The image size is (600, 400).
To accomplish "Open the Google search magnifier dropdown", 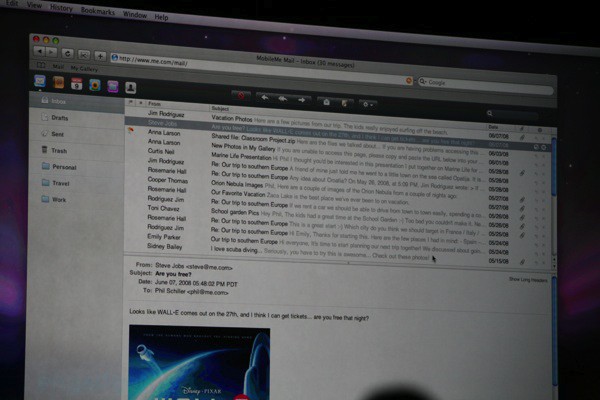I will pyautogui.click(x=423, y=82).
